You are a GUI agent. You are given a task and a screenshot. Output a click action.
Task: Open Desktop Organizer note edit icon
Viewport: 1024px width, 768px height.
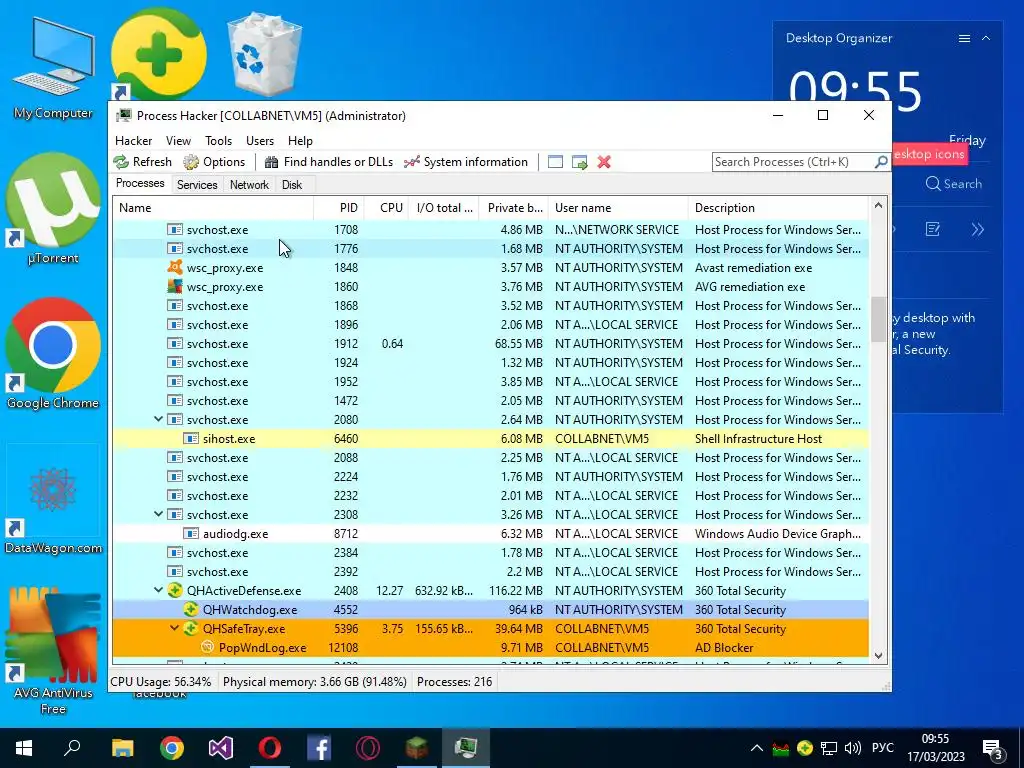(x=933, y=229)
